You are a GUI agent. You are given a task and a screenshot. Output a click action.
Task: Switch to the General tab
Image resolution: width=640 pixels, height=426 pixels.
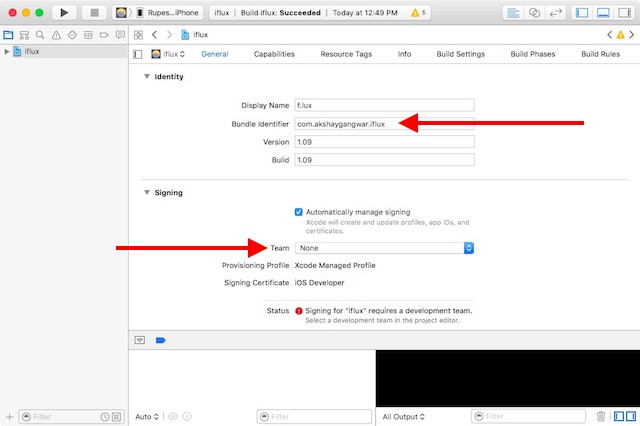coord(215,54)
